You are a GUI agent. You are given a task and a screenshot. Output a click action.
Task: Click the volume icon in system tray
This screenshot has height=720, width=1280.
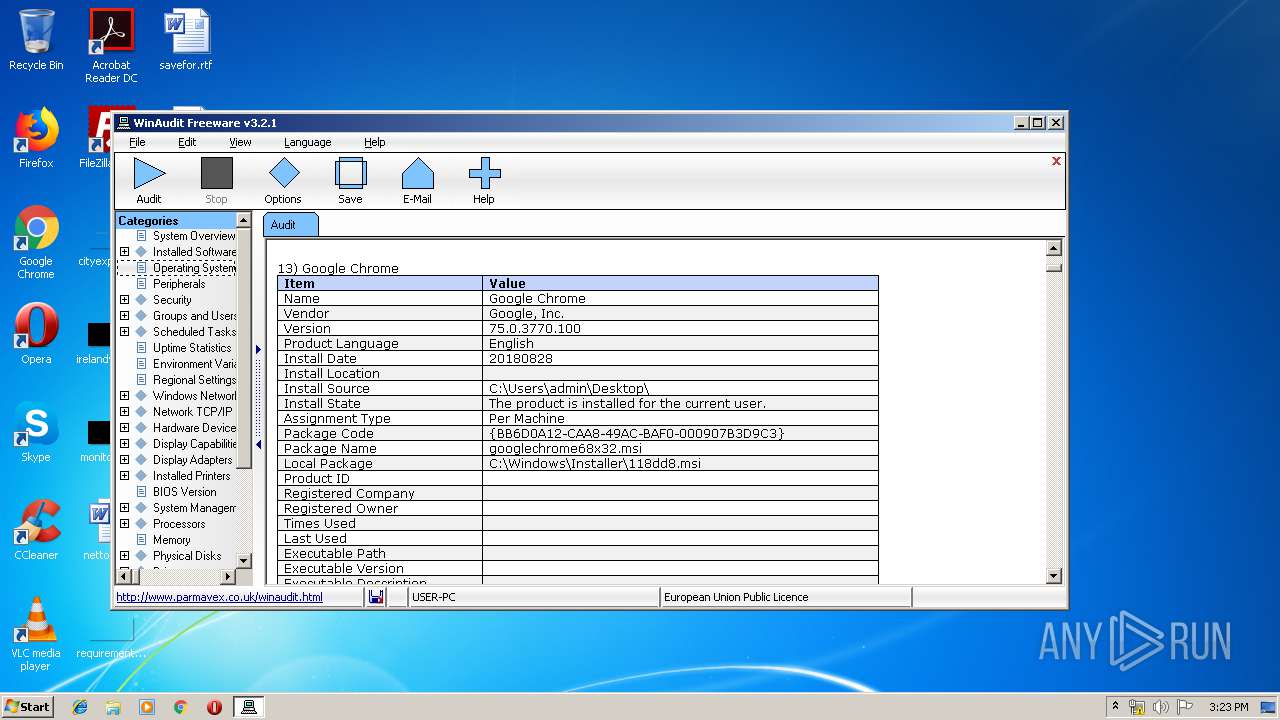[1161, 707]
